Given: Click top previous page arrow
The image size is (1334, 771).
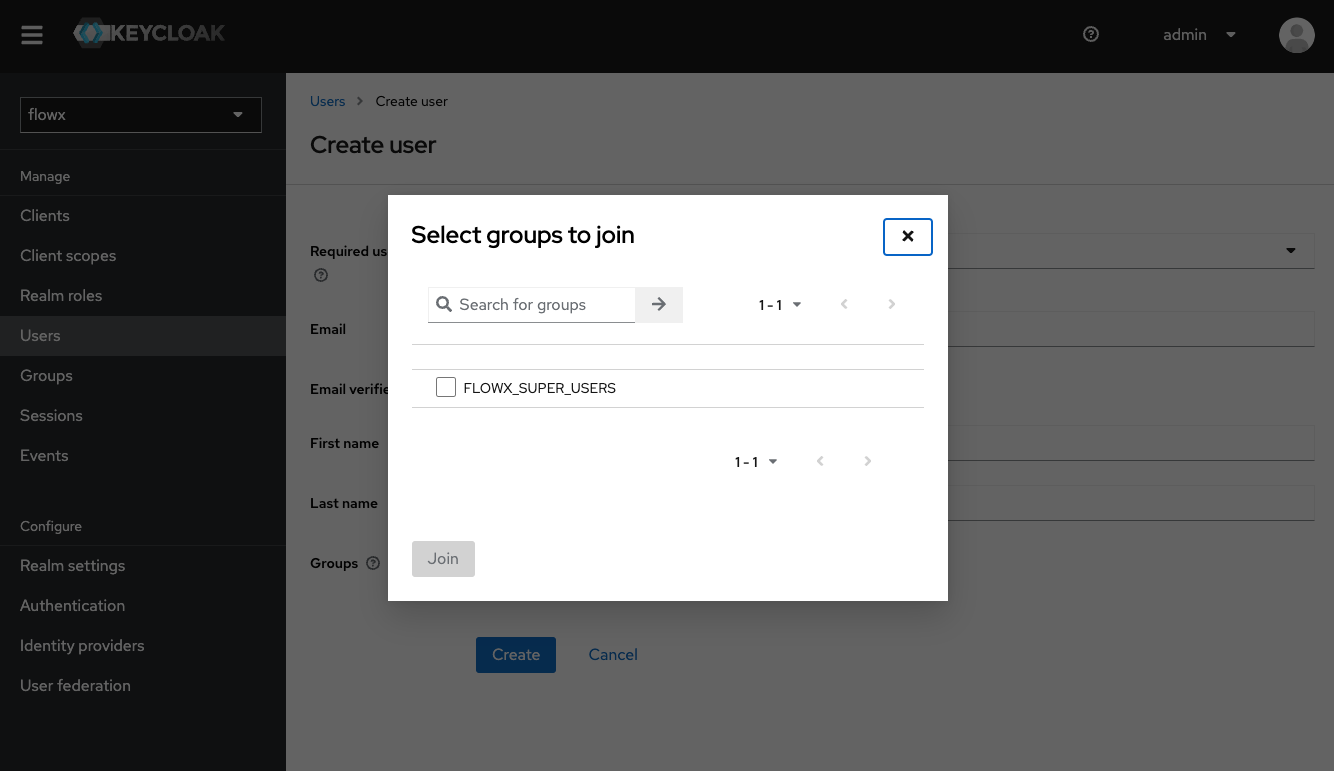Looking at the screenshot, I should coord(844,304).
